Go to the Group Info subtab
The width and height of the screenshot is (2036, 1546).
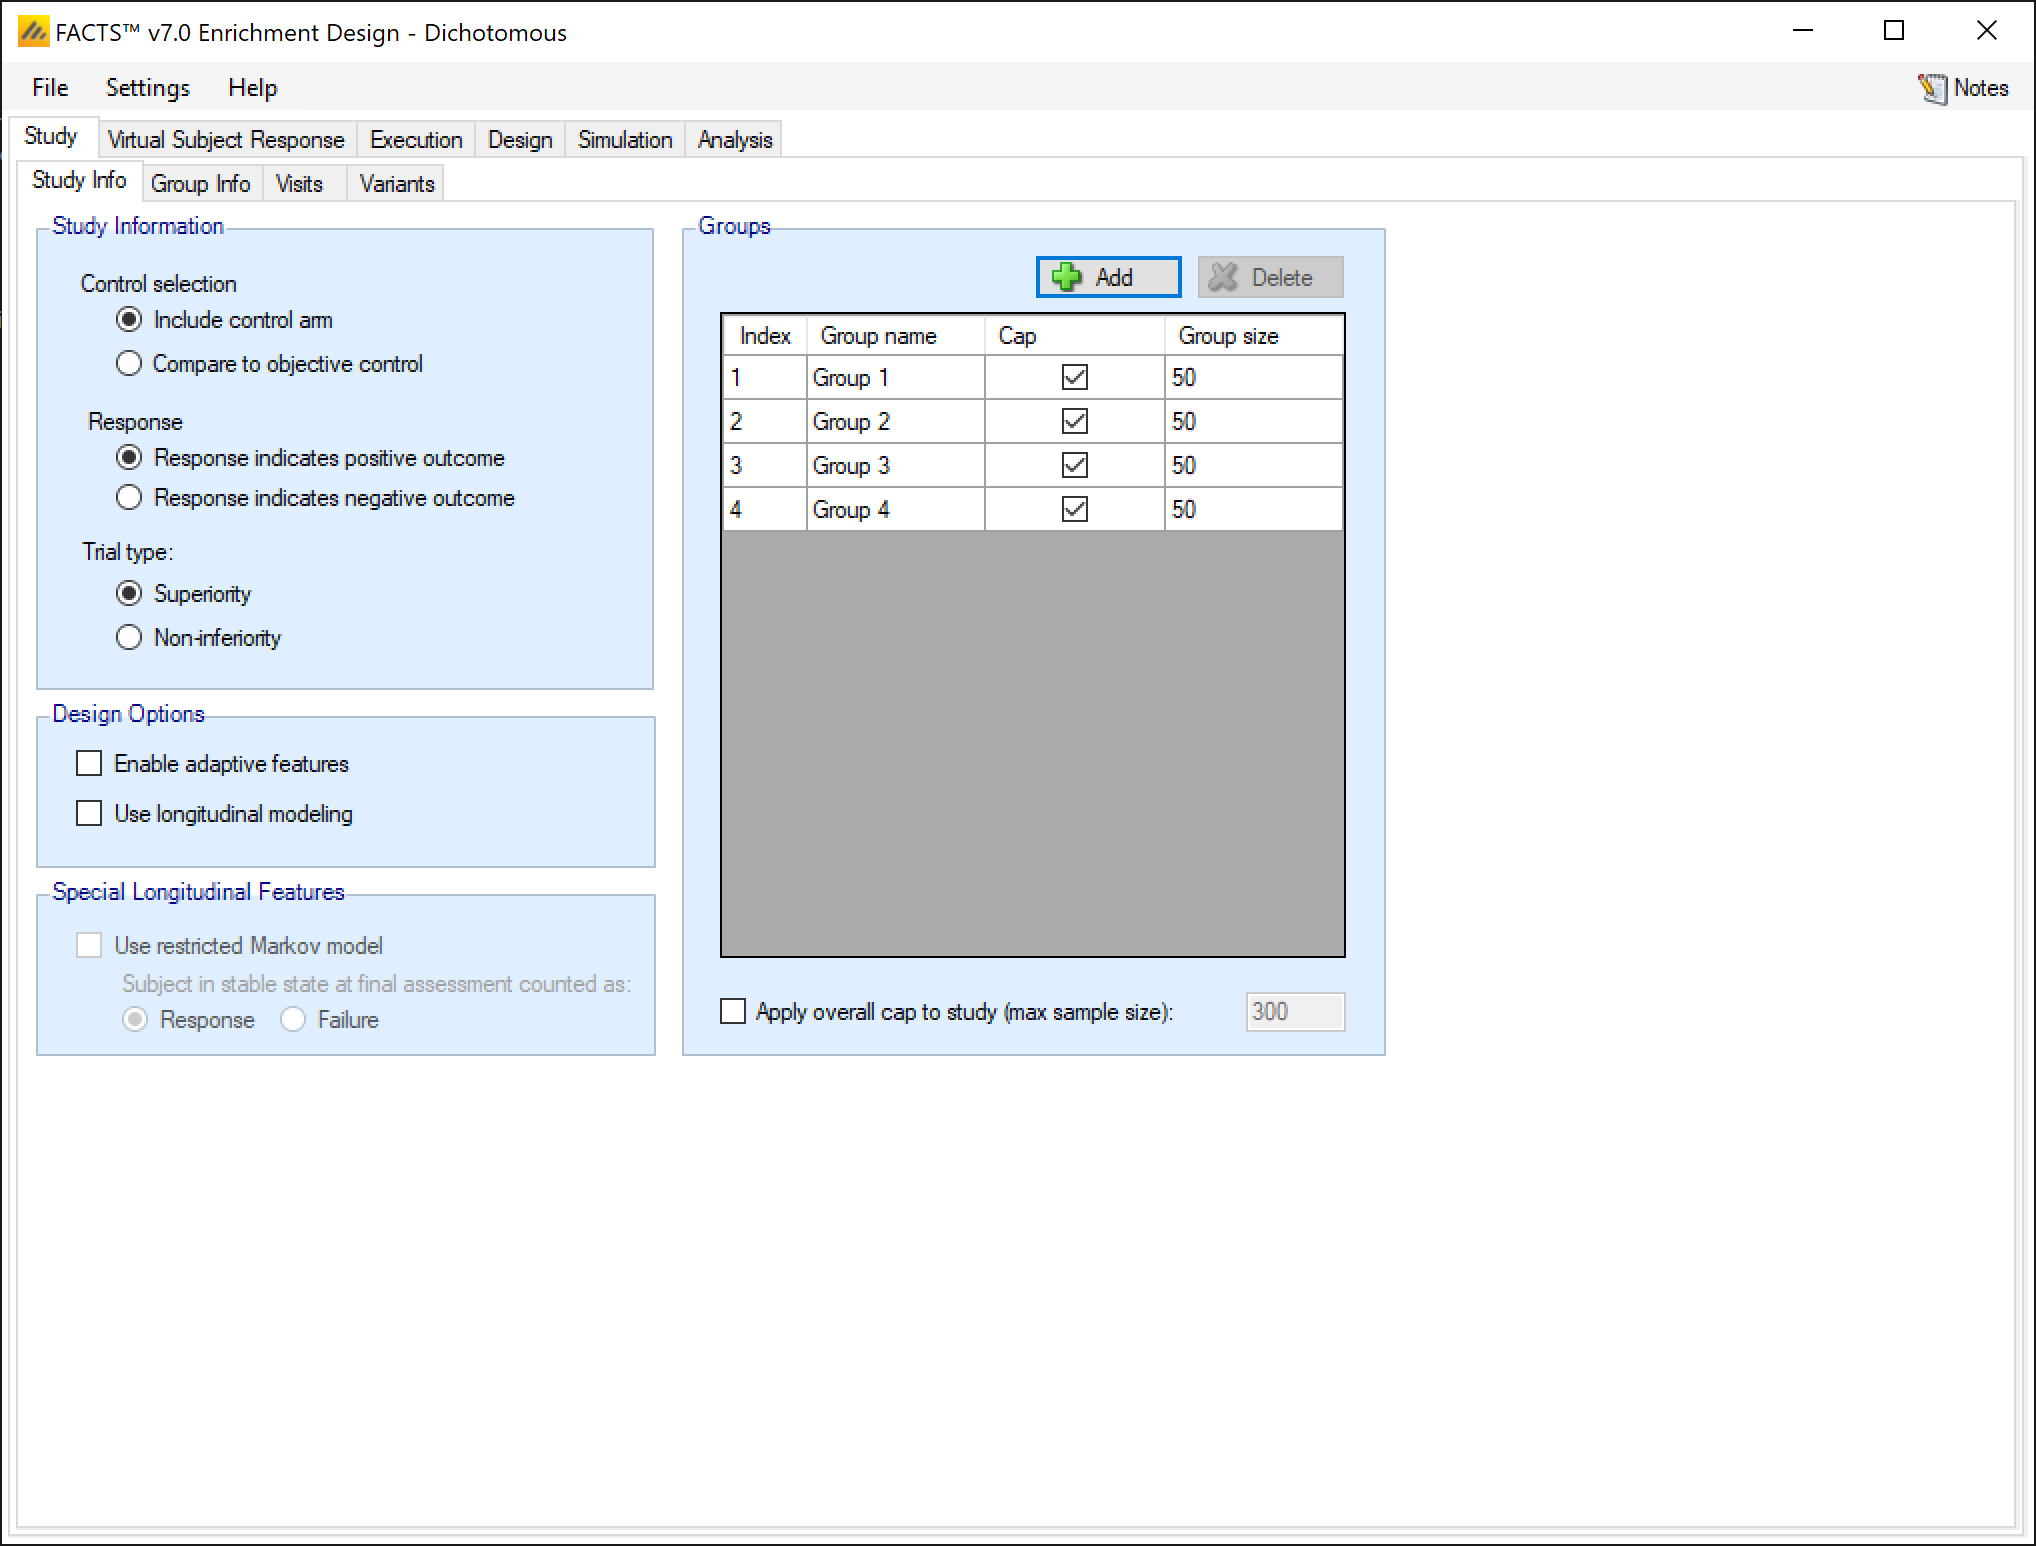point(200,184)
